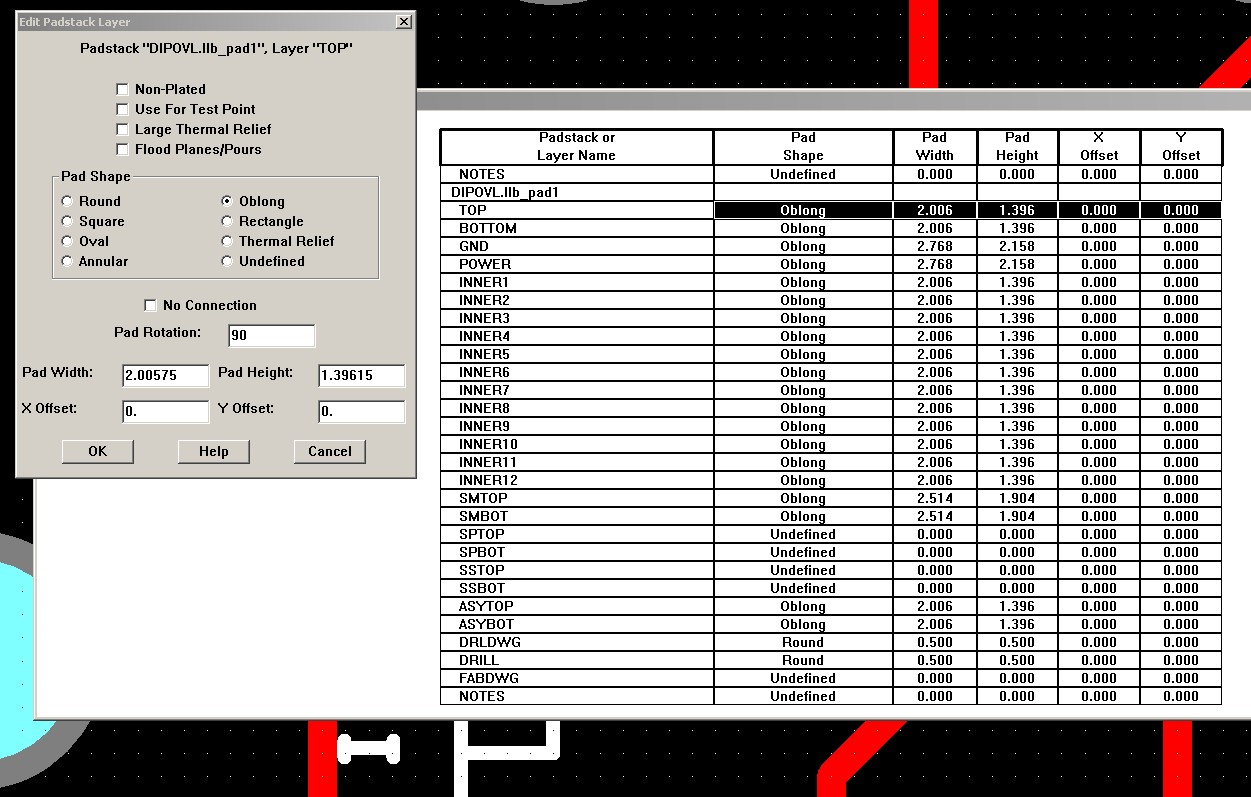Select the GND layer name

click(x=474, y=246)
